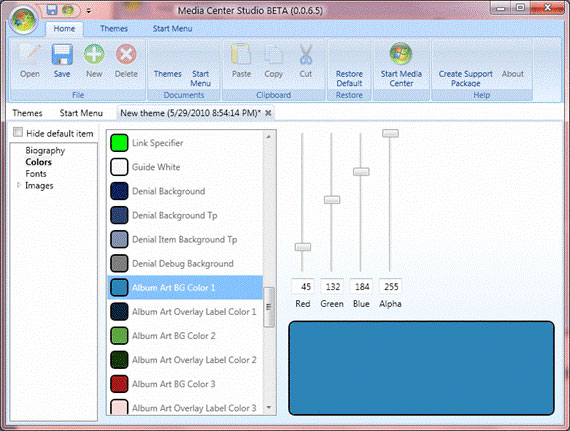Select "Link Specifier" list row text
Screen dimensions: 570x431
tap(157, 143)
